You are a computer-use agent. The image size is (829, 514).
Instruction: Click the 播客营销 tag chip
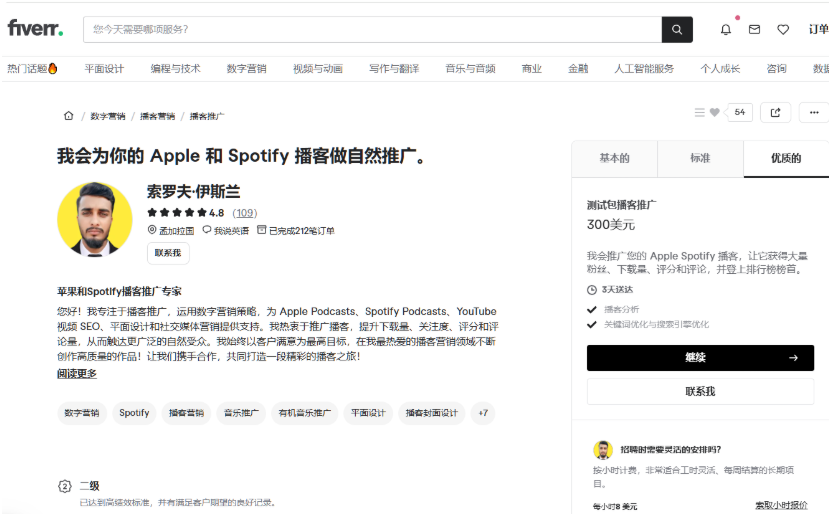point(186,413)
